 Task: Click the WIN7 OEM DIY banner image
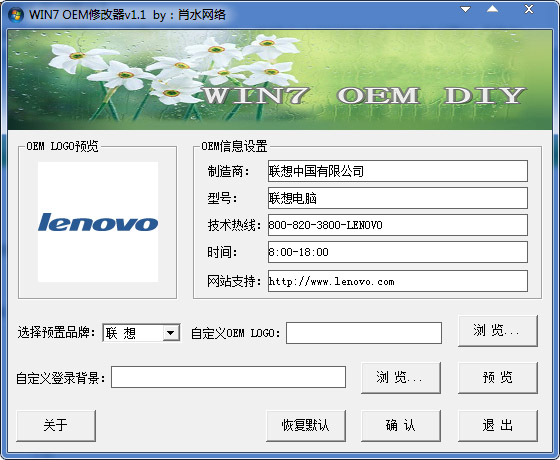[x=280, y=80]
